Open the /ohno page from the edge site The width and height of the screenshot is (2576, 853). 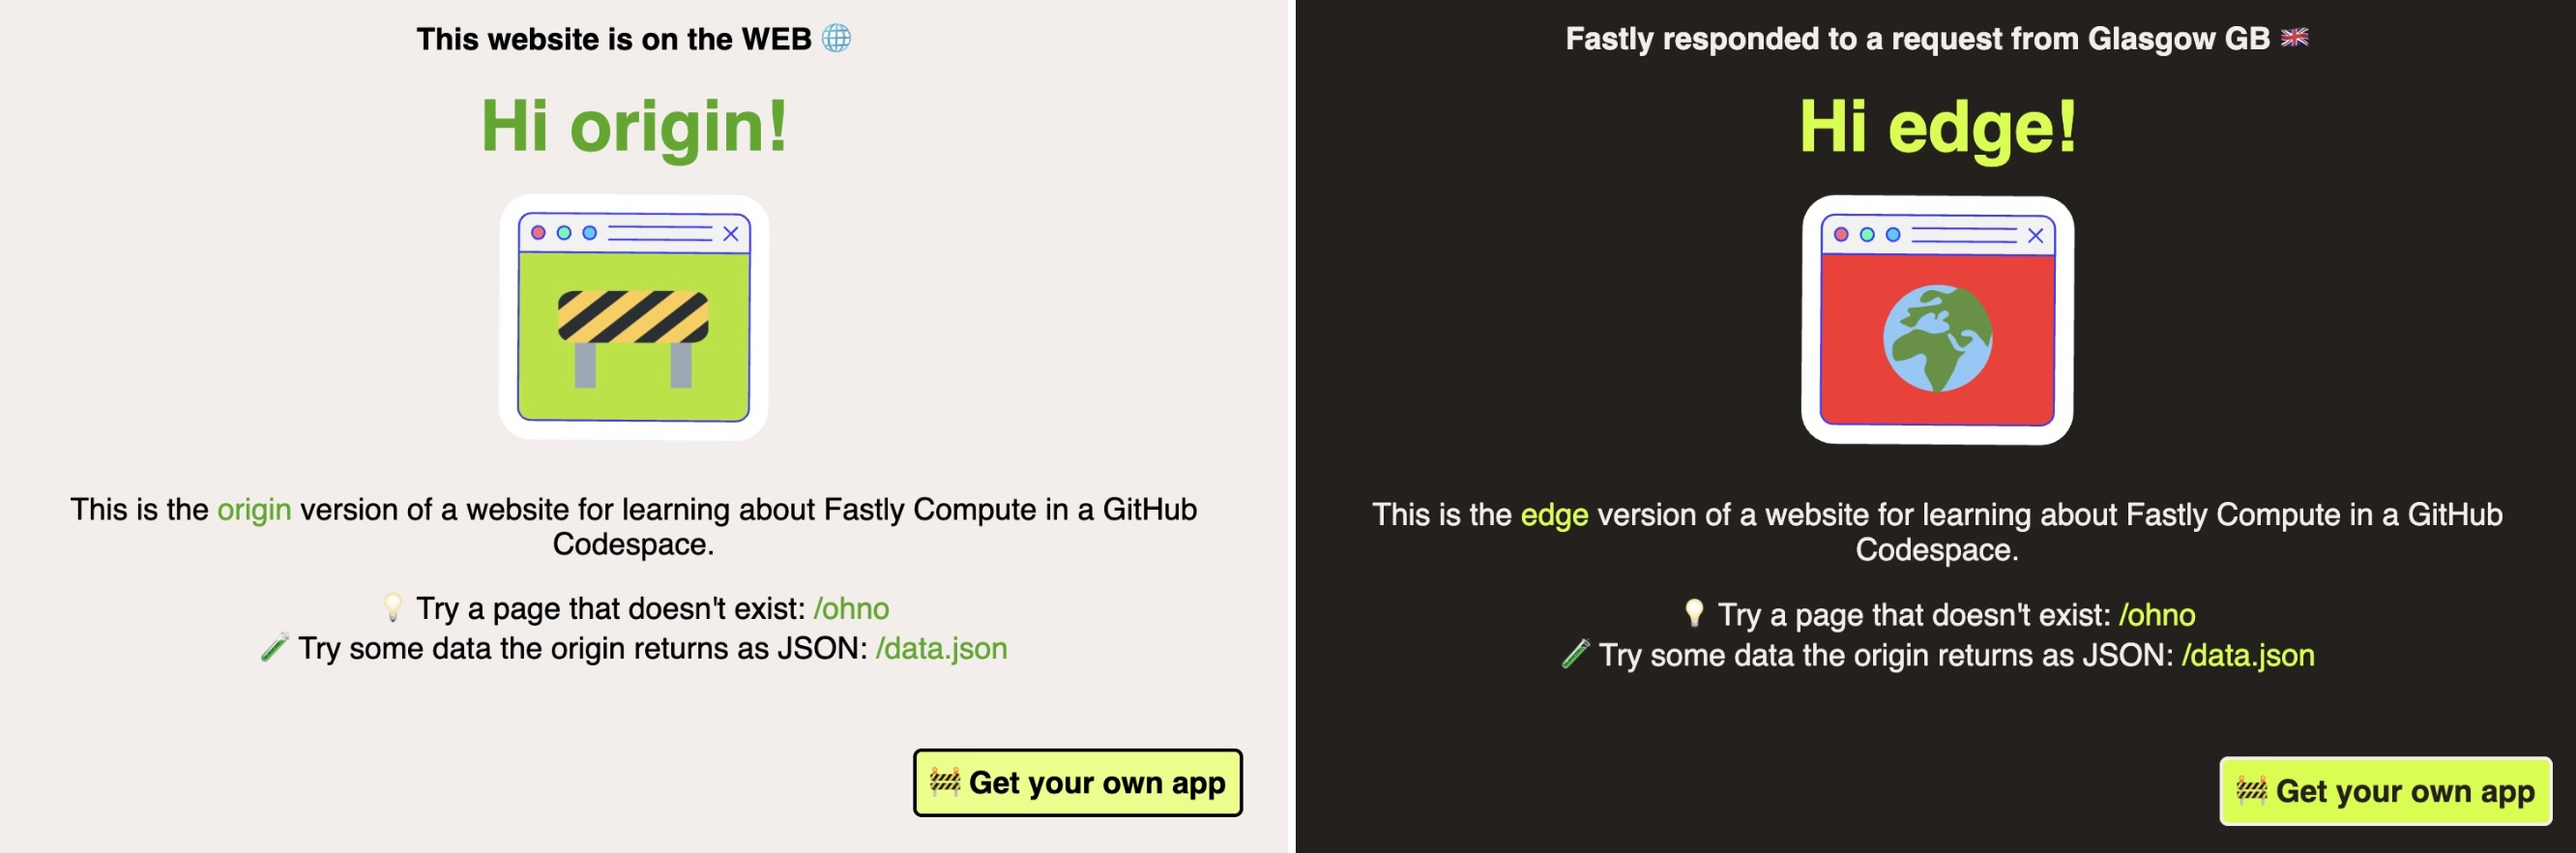[x=2159, y=616]
